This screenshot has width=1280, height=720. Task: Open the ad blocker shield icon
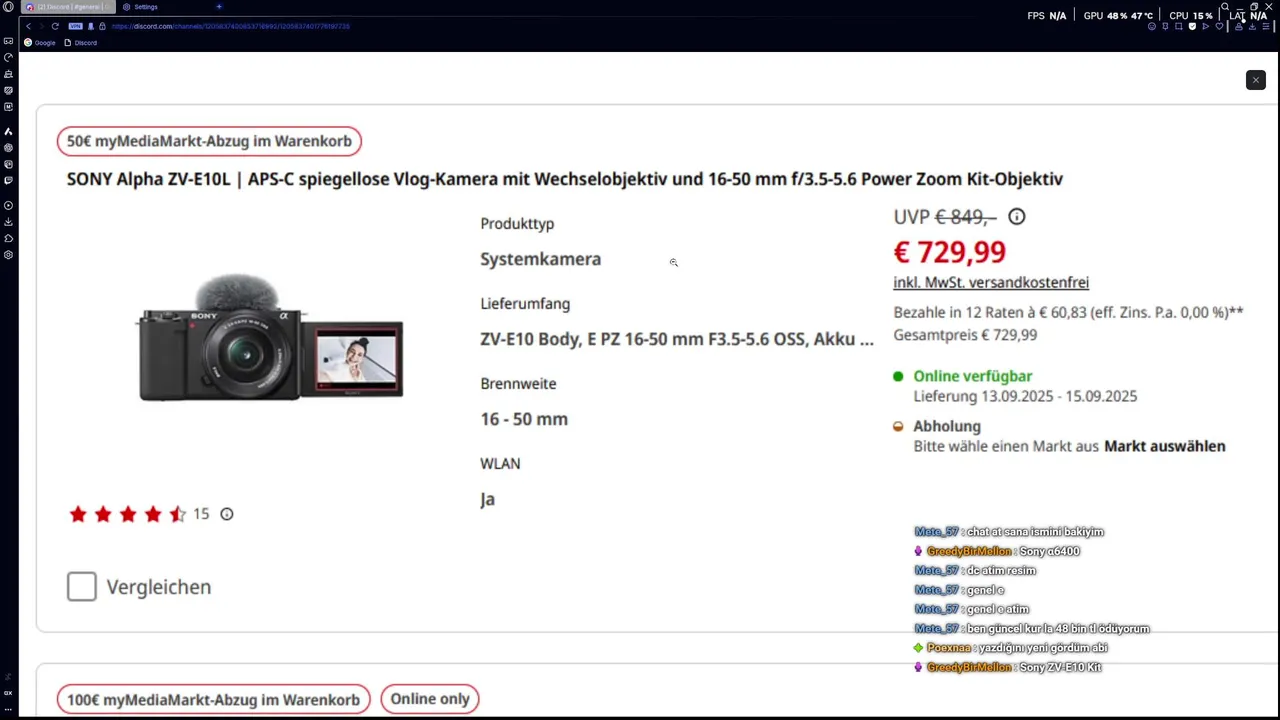point(1192,26)
